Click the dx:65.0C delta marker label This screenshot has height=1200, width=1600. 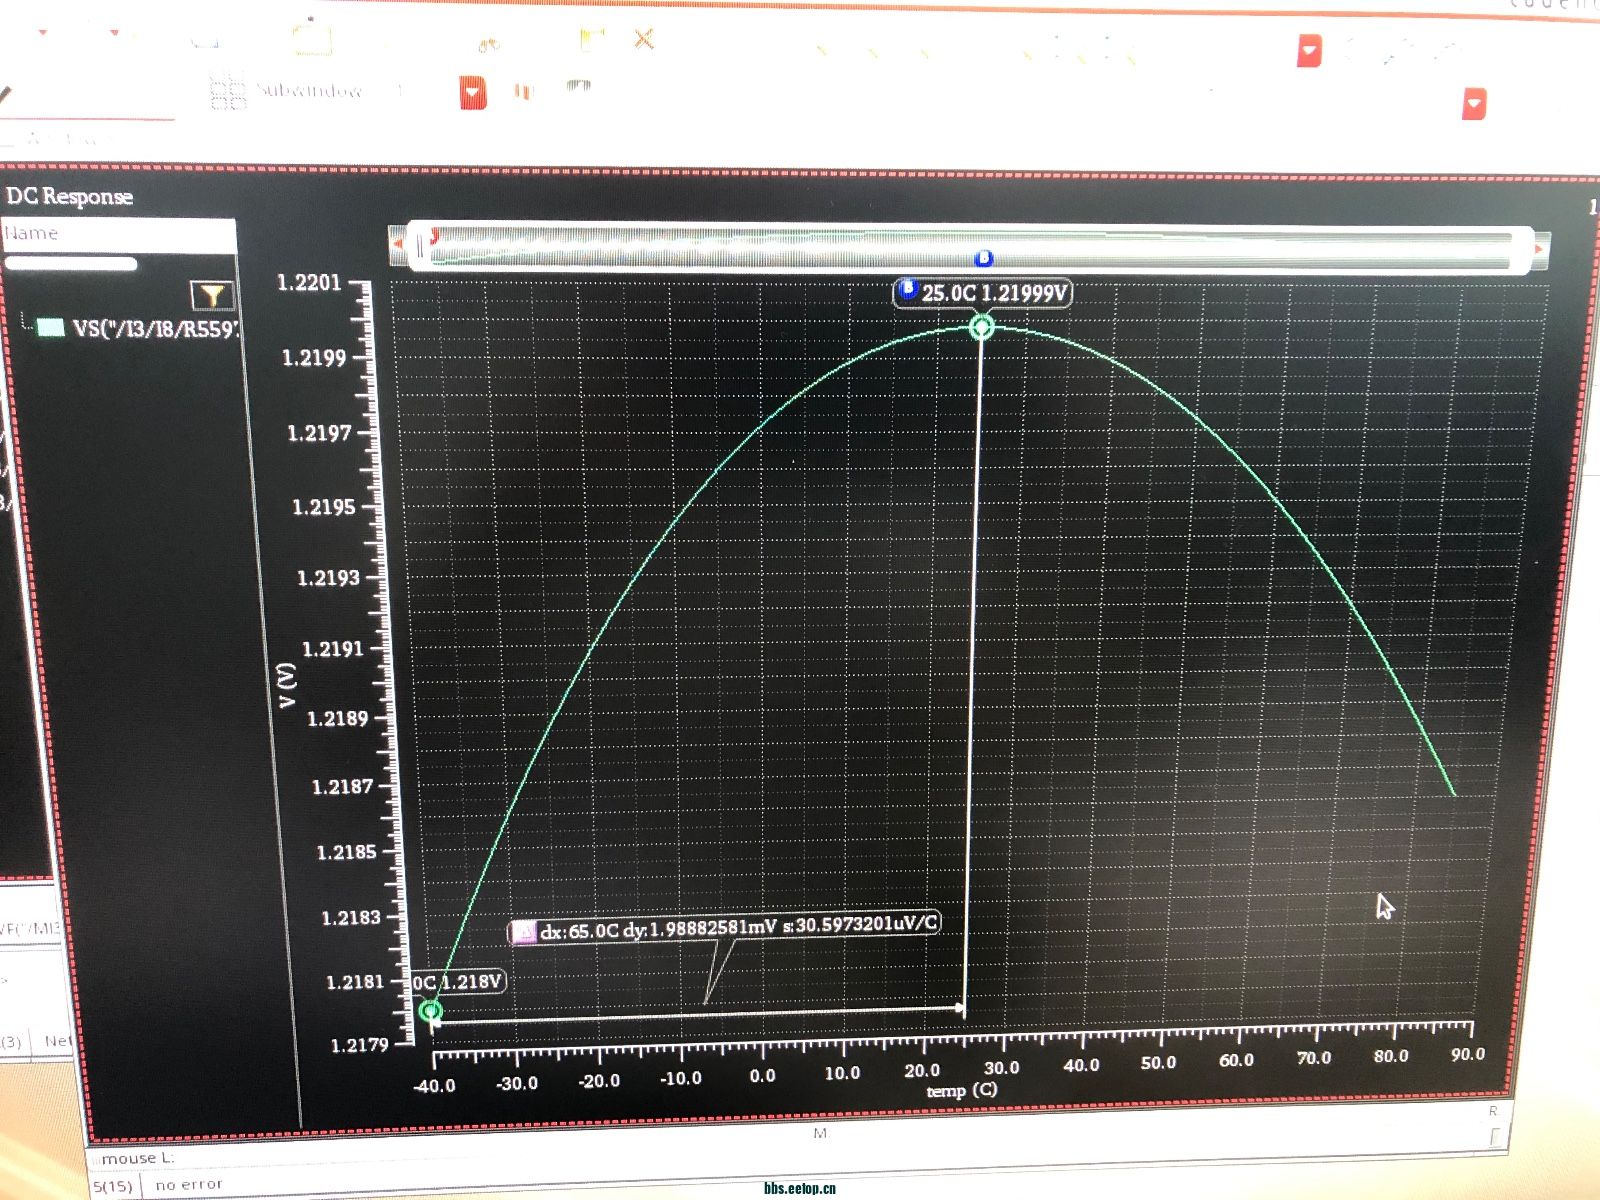(x=726, y=928)
